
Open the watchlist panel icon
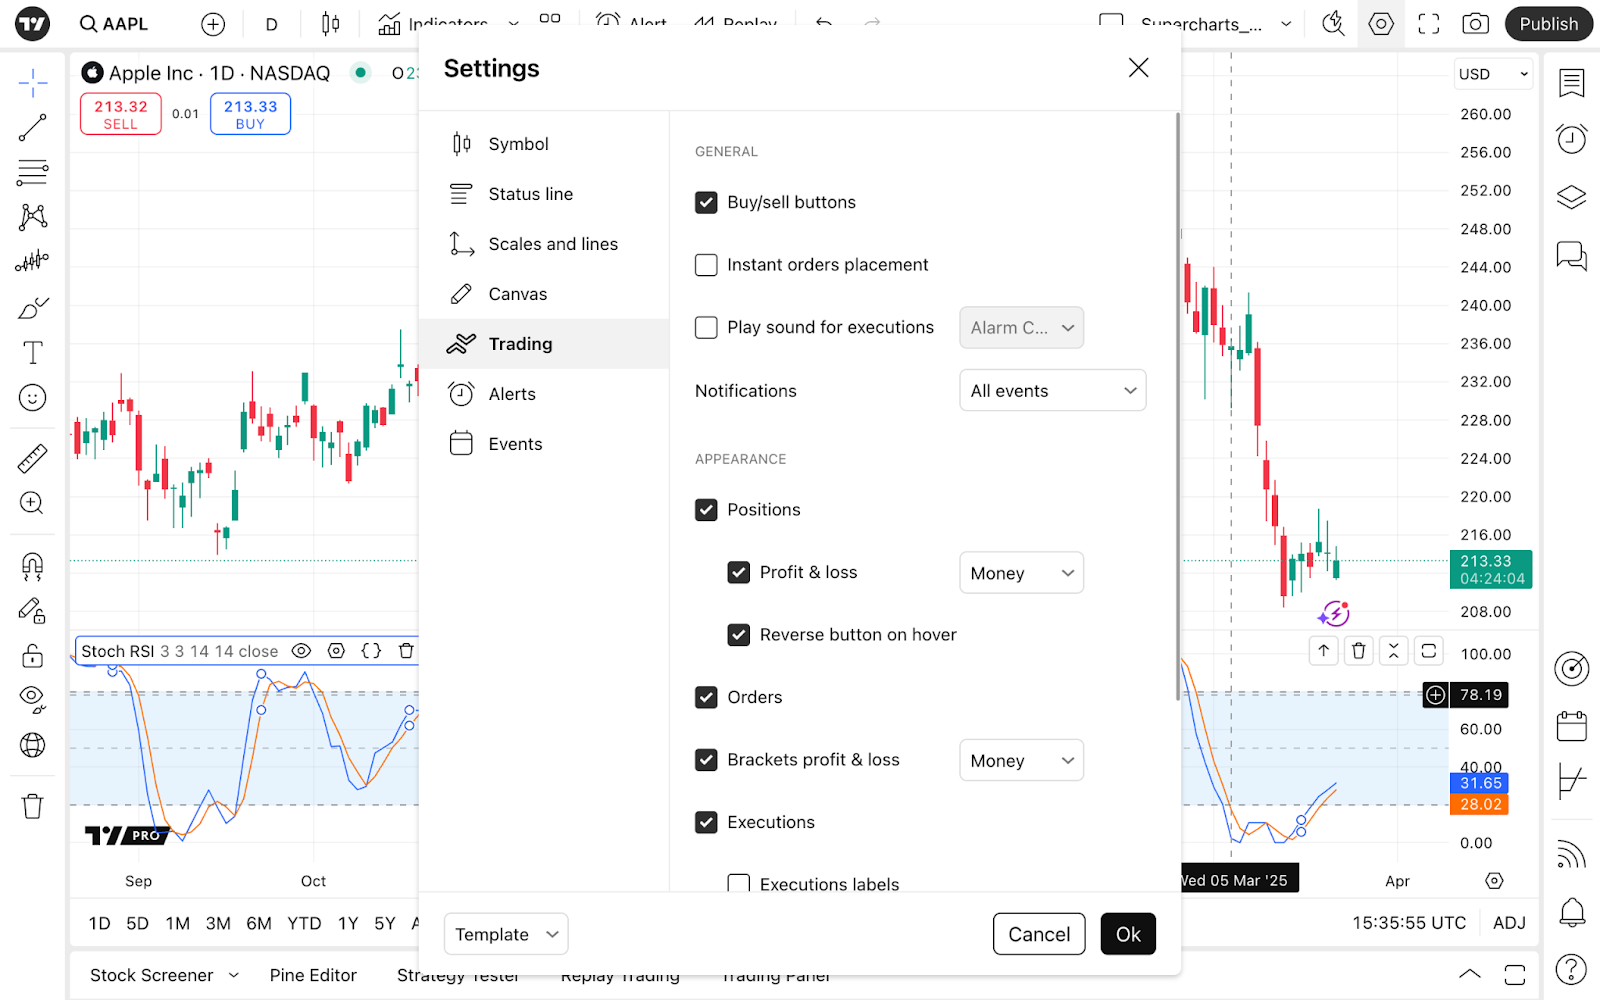1572,83
